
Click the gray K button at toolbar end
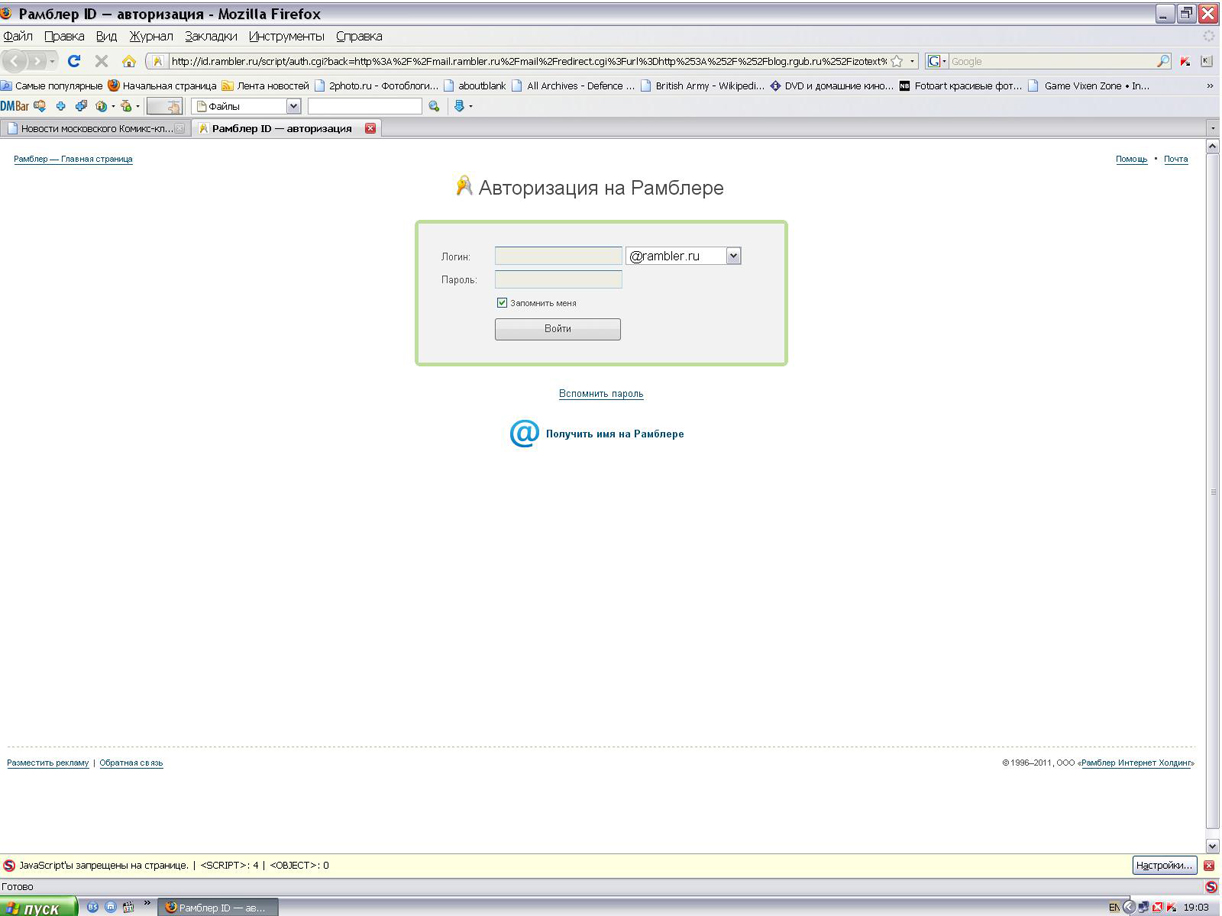(x=1206, y=61)
